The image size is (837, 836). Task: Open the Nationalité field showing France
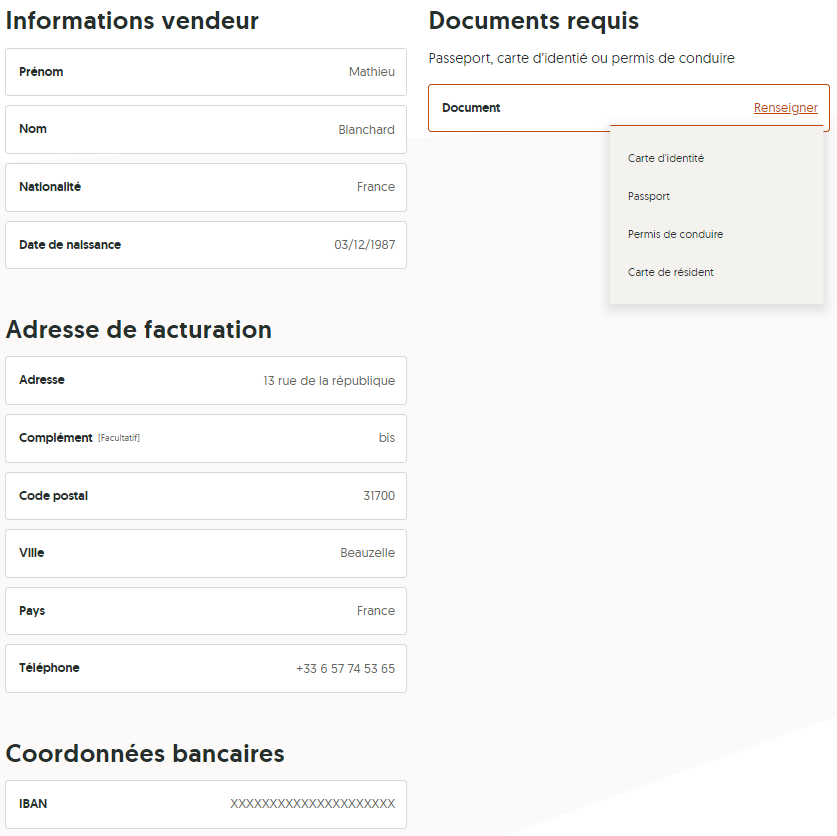tap(206, 187)
